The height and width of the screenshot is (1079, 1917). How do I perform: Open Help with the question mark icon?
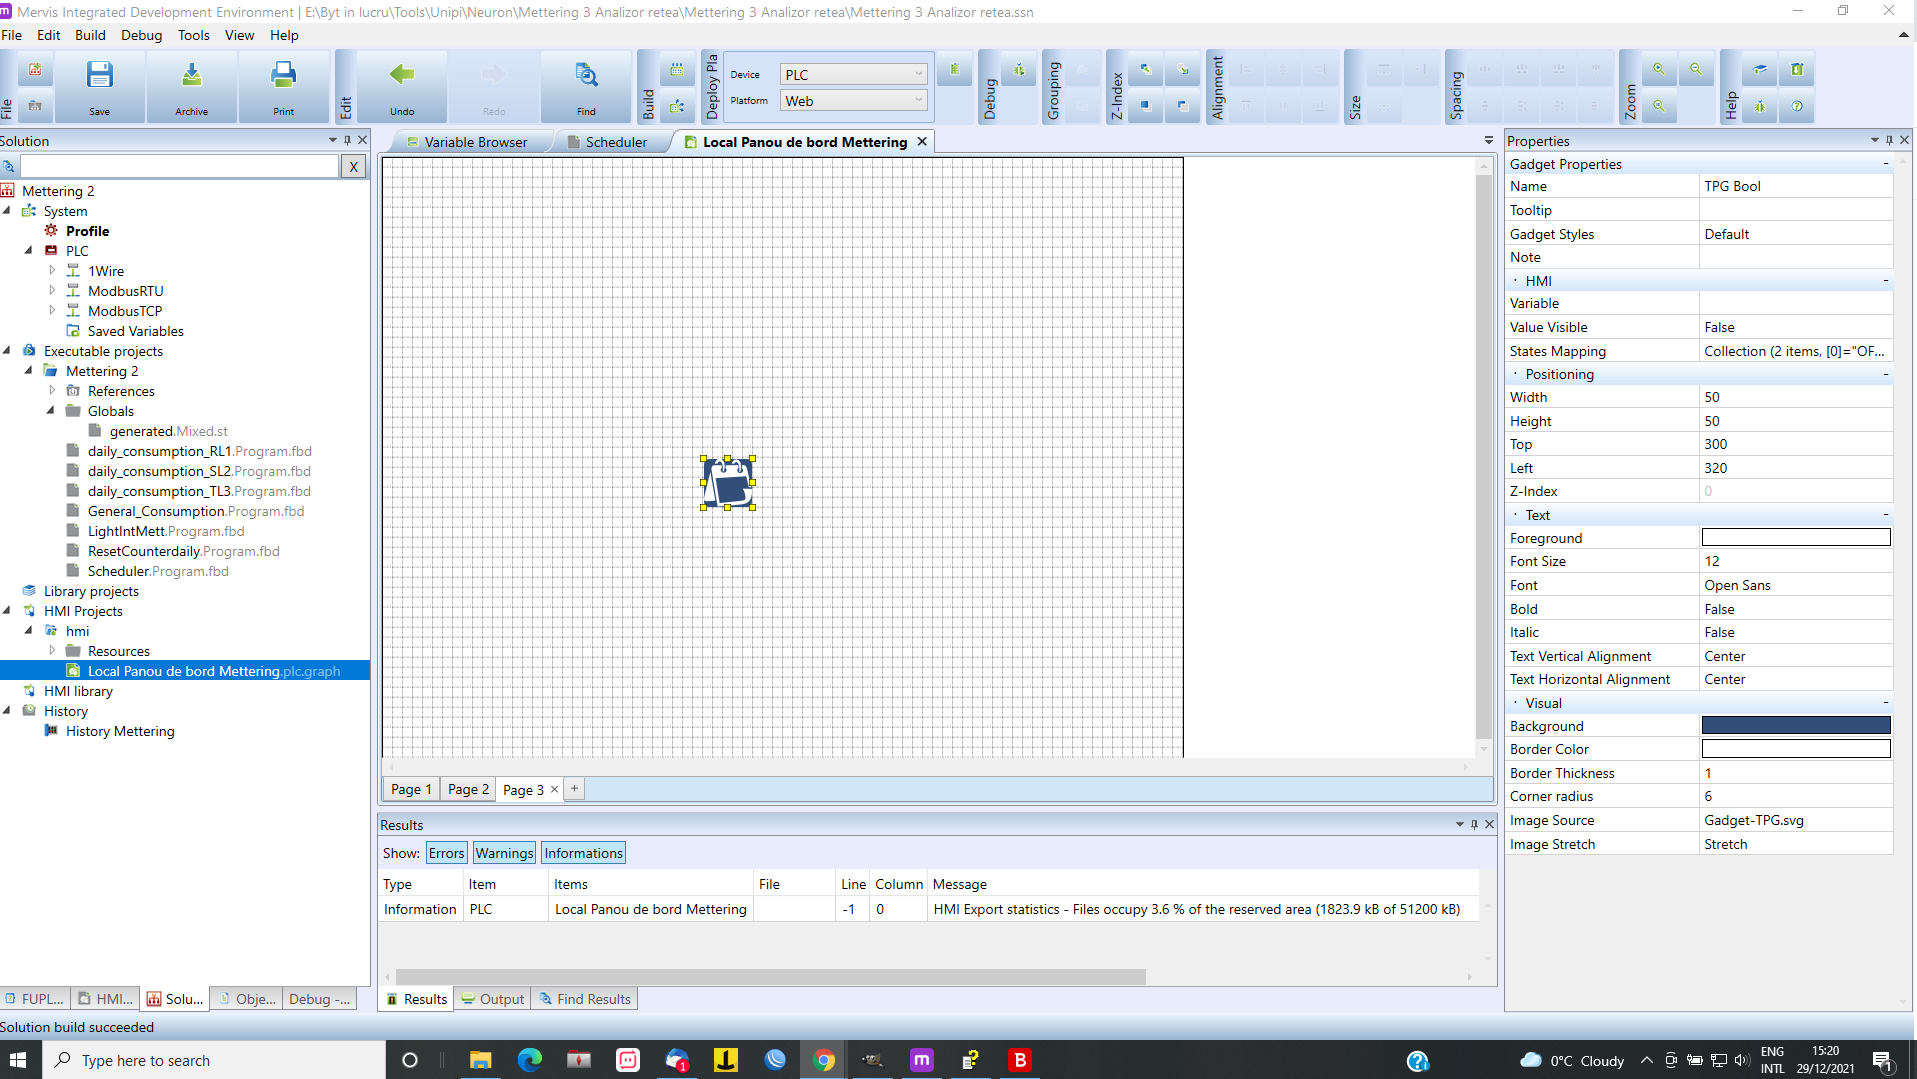tap(1797, 106)
